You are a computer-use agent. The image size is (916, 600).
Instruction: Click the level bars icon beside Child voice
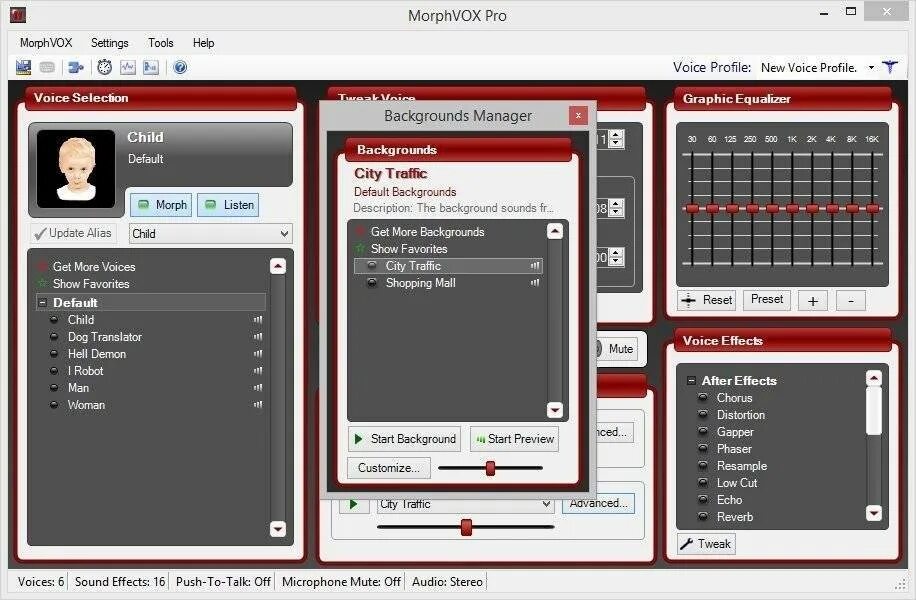click(x=258, y=320)
